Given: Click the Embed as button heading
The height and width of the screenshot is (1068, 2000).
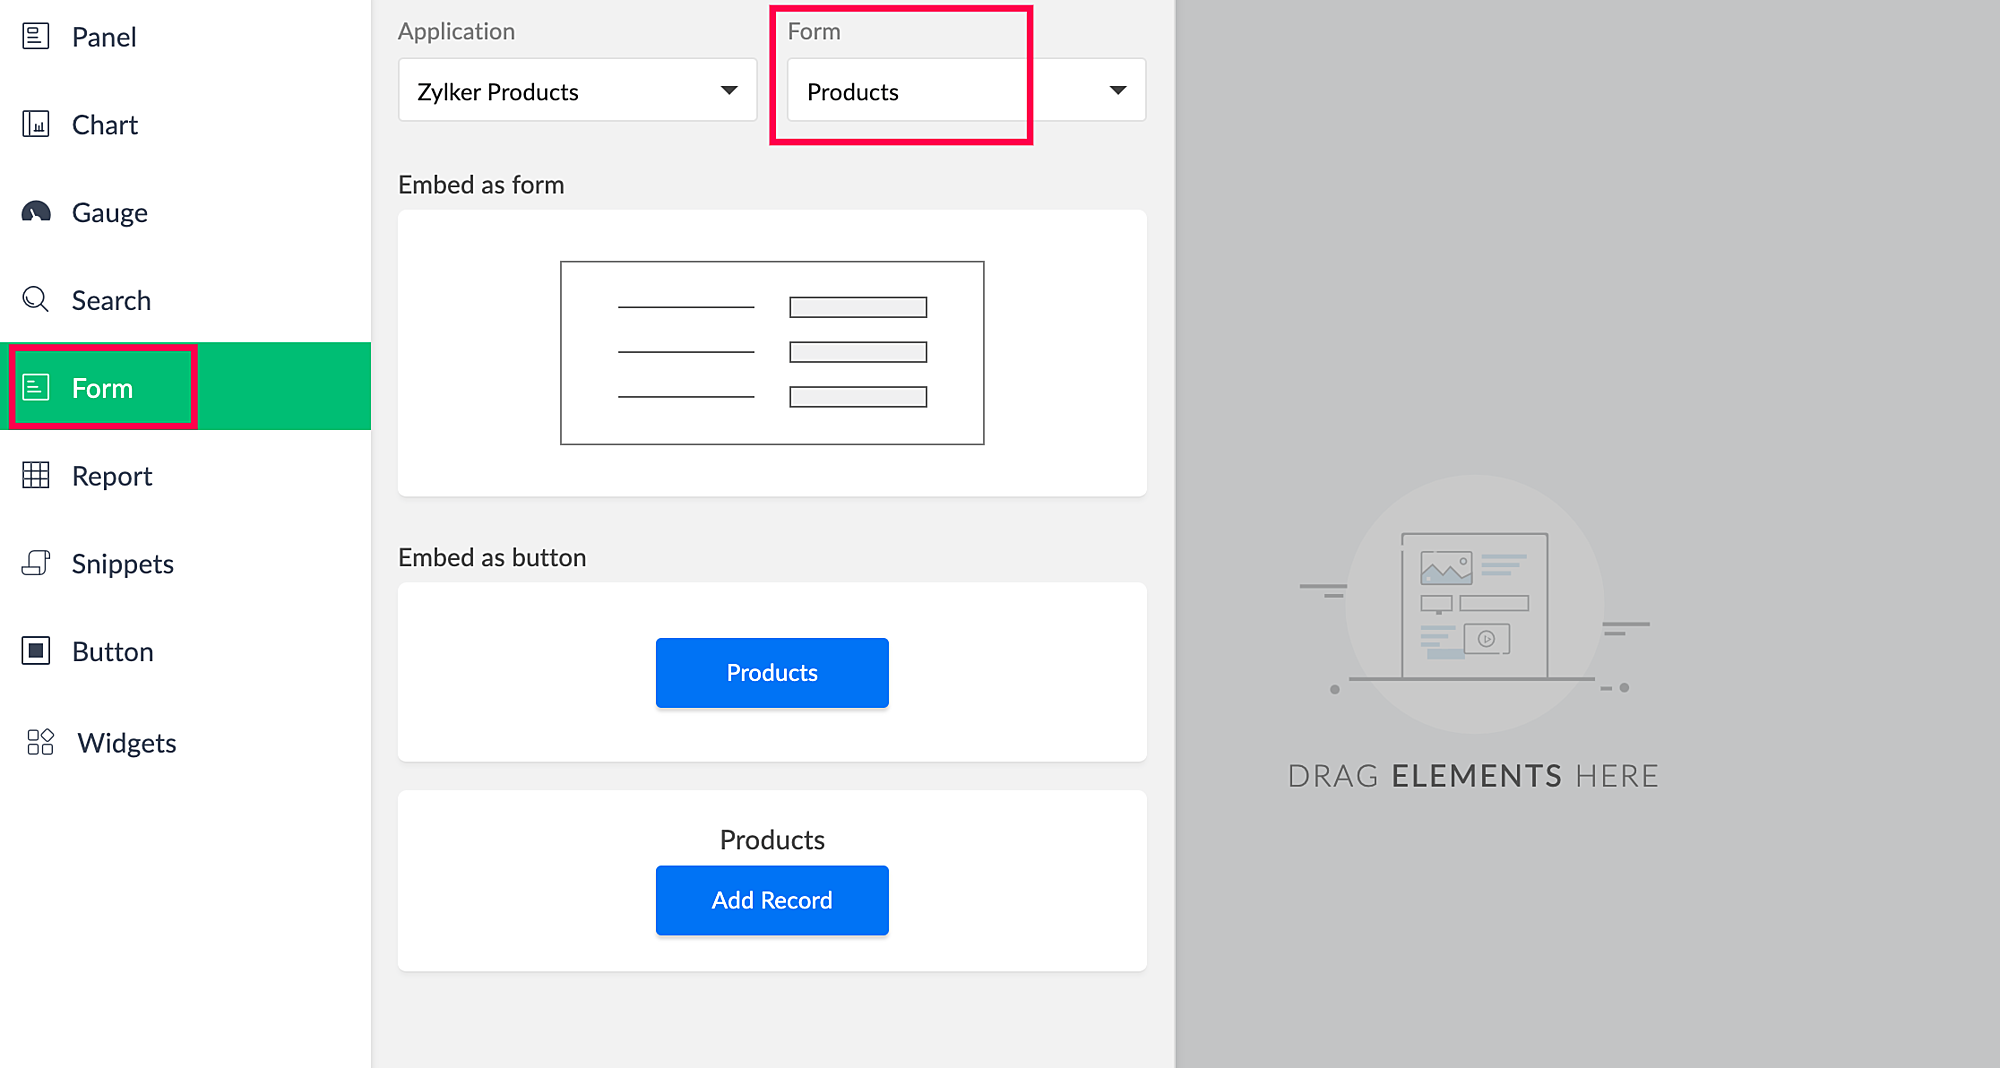Looking at the screenshot, I should coord(492,557).
